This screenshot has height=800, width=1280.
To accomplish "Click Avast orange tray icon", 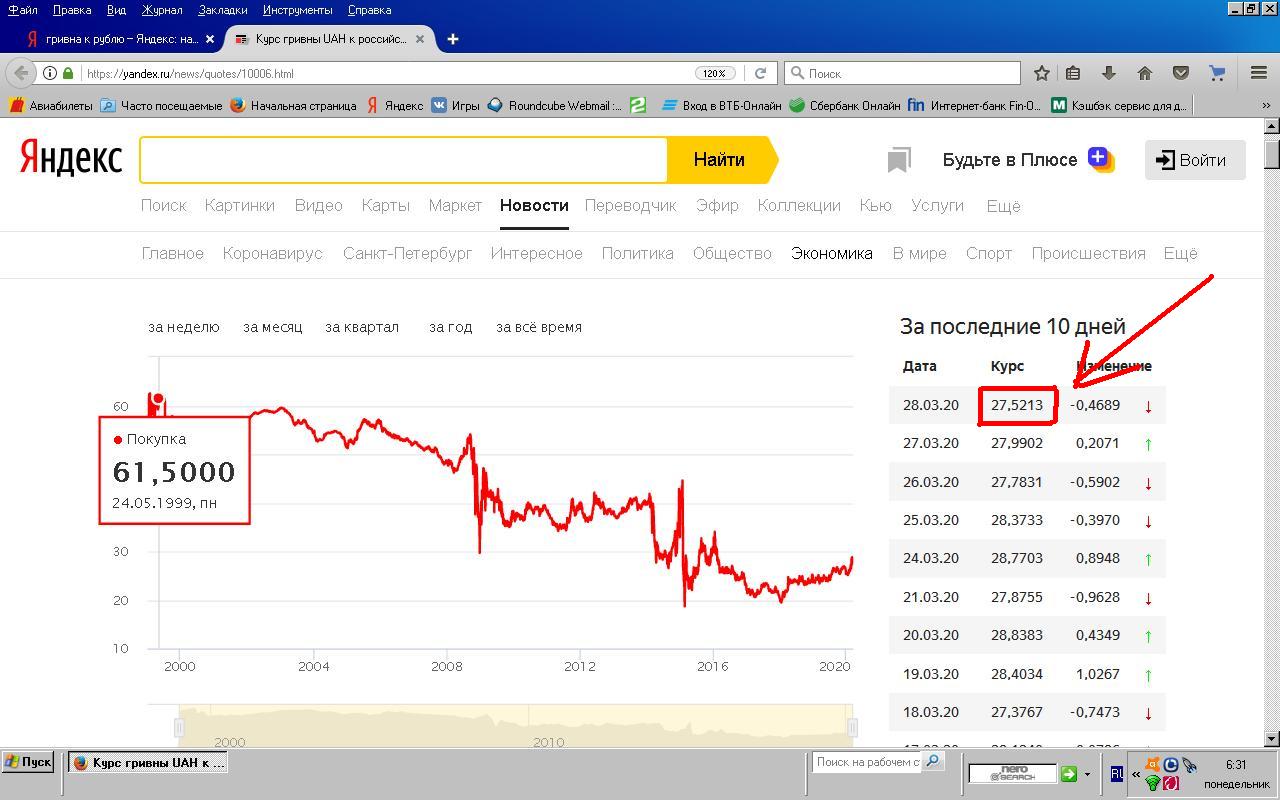I will click(x=1152, y=765).
